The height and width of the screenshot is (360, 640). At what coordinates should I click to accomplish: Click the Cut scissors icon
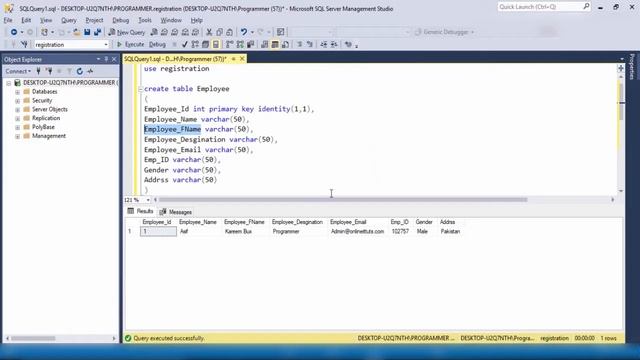(x=209, y=32)
